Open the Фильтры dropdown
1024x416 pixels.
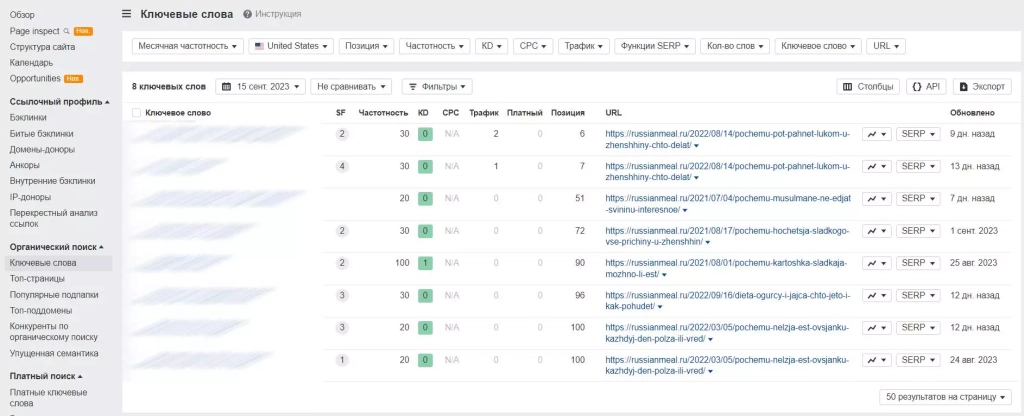437,86
